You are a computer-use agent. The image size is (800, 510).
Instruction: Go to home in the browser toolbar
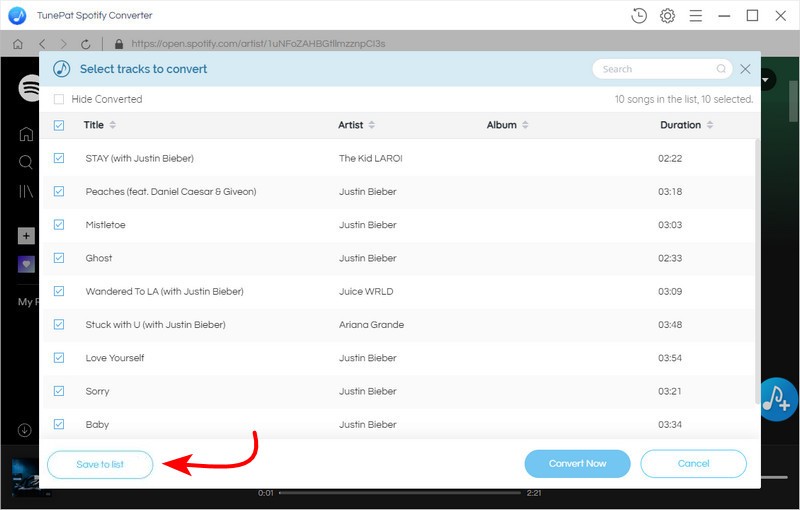18,44
